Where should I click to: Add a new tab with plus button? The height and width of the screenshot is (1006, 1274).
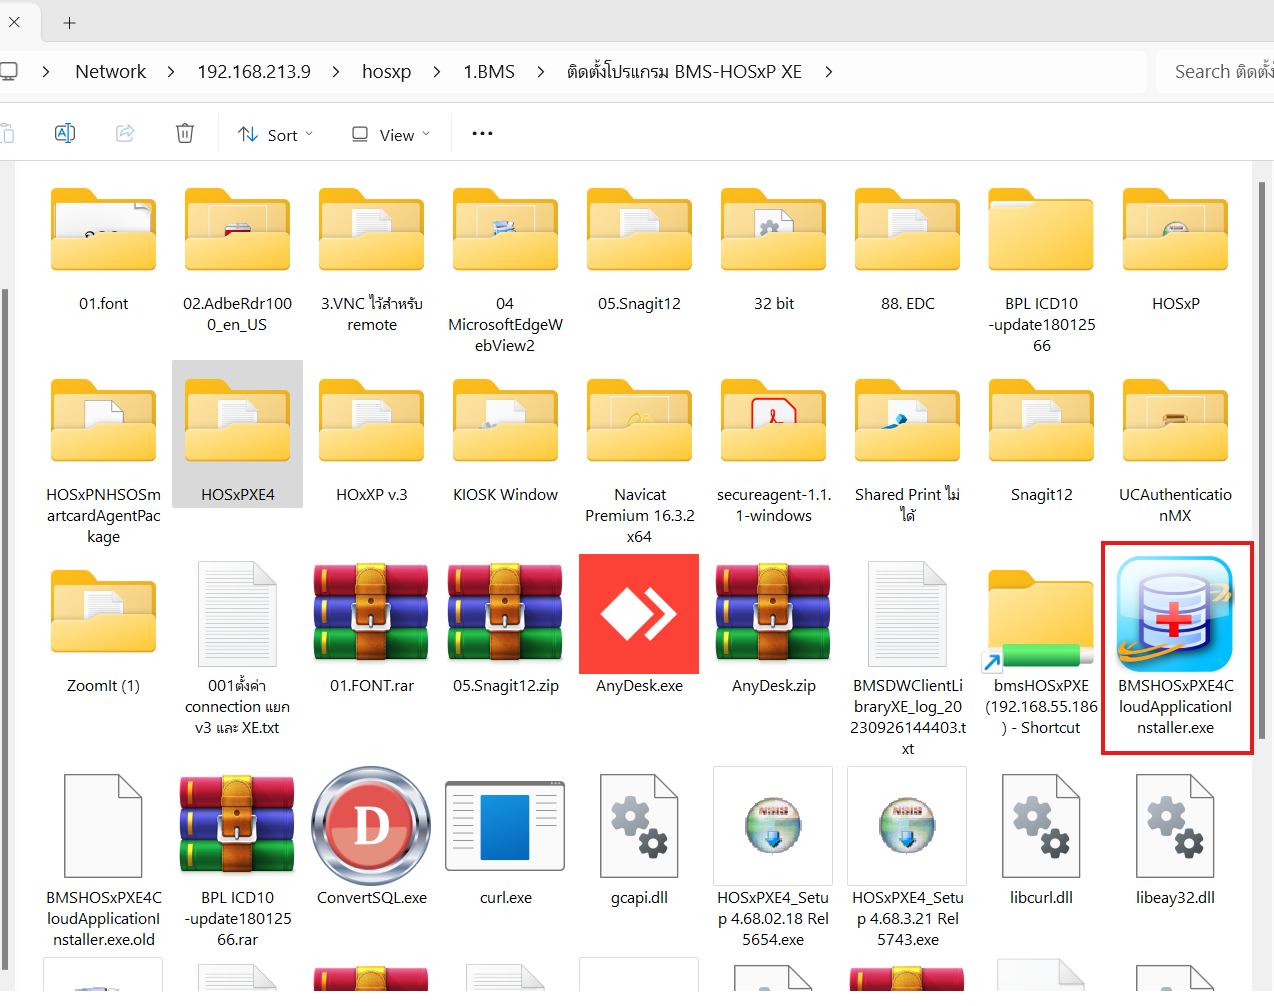69,22
